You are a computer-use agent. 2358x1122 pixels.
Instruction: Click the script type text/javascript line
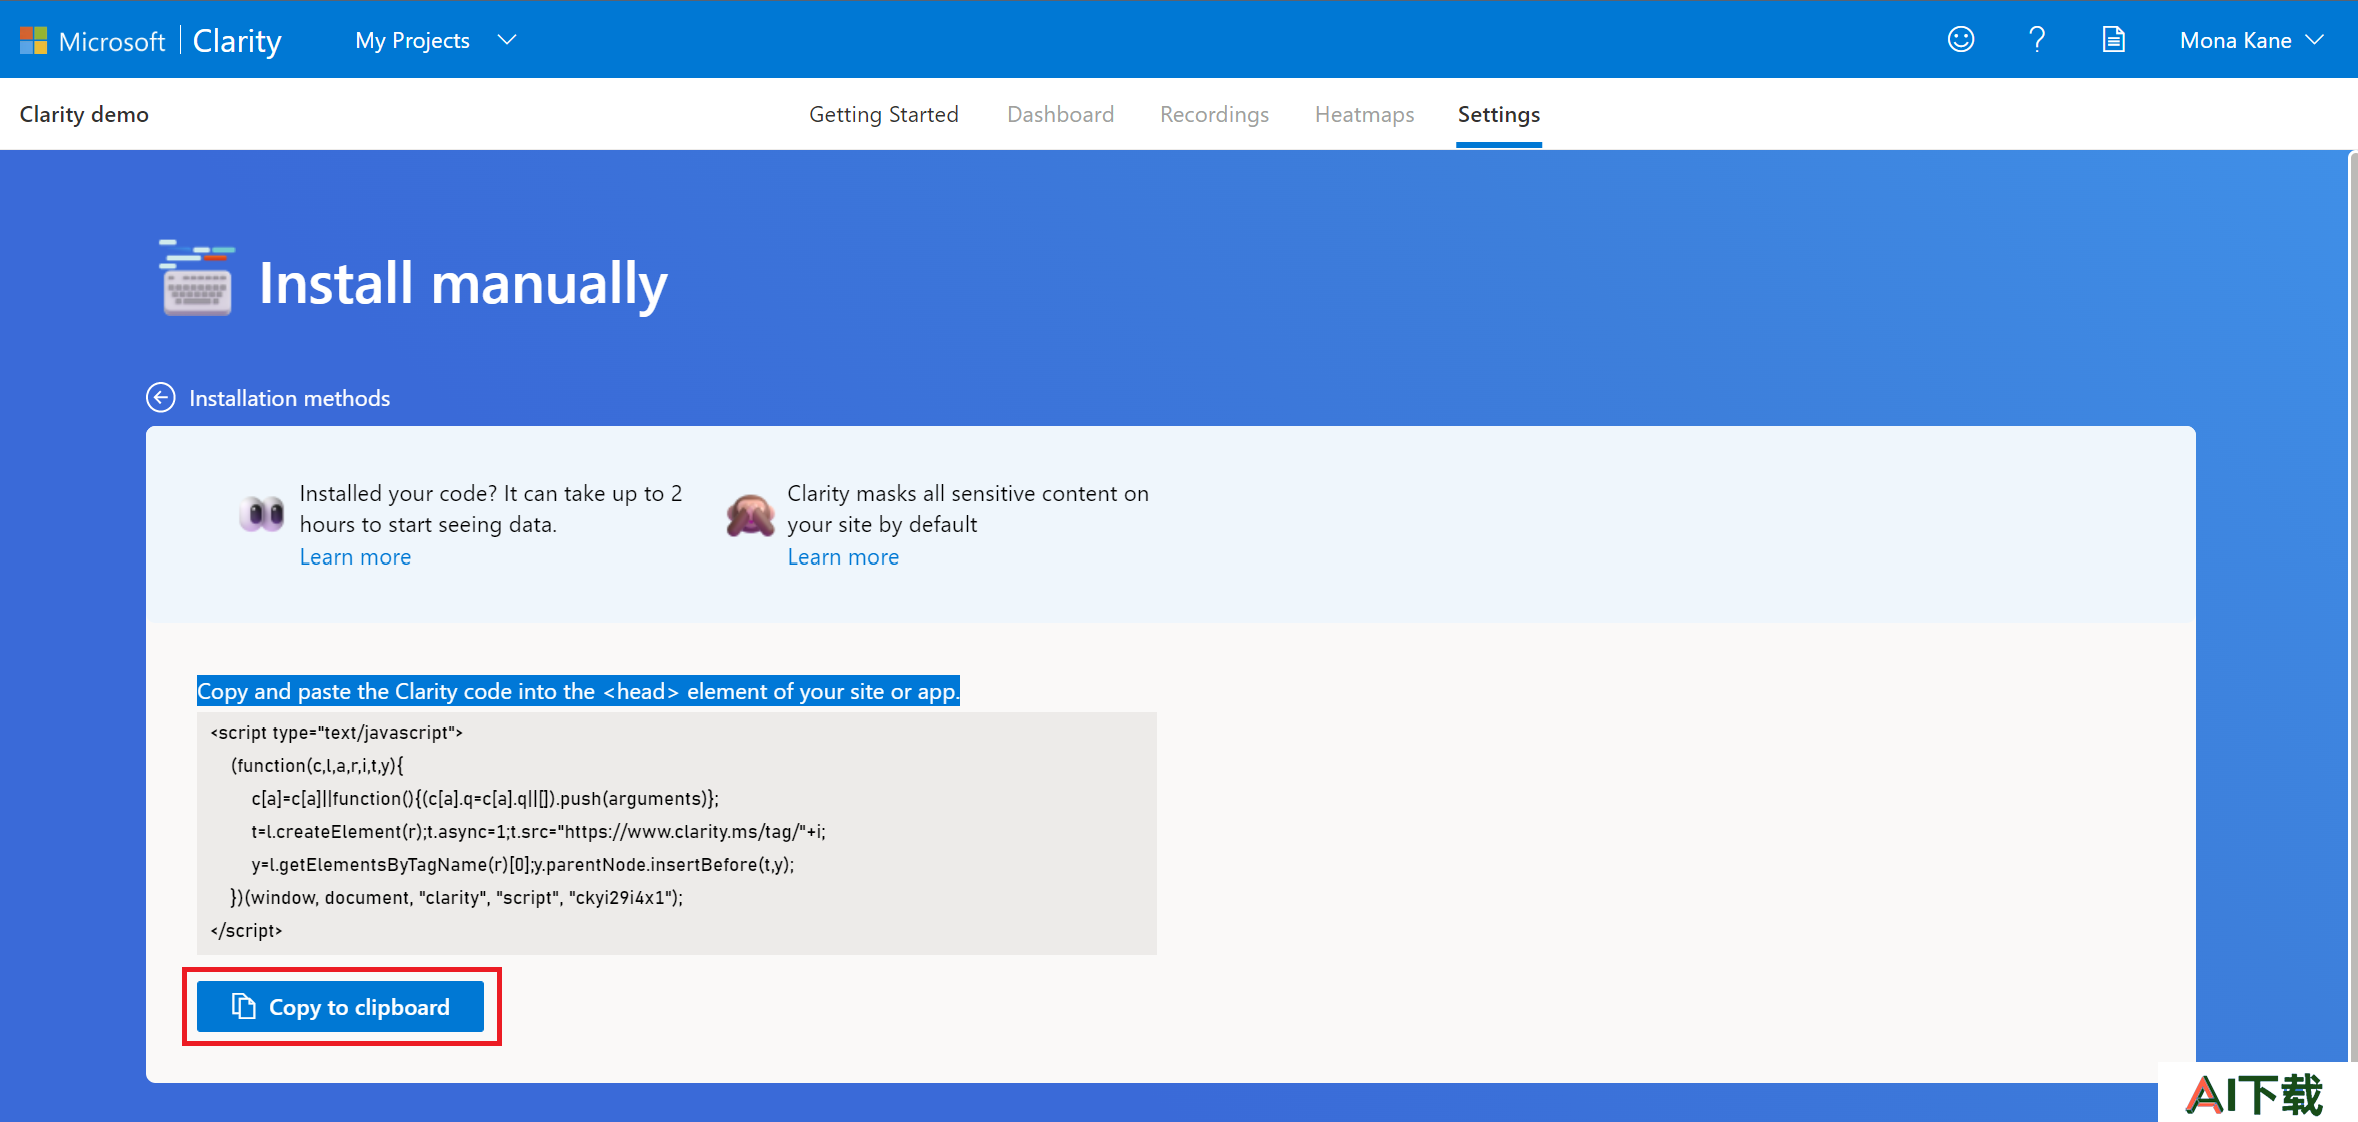pyautogui.click(x=337, y=732)
